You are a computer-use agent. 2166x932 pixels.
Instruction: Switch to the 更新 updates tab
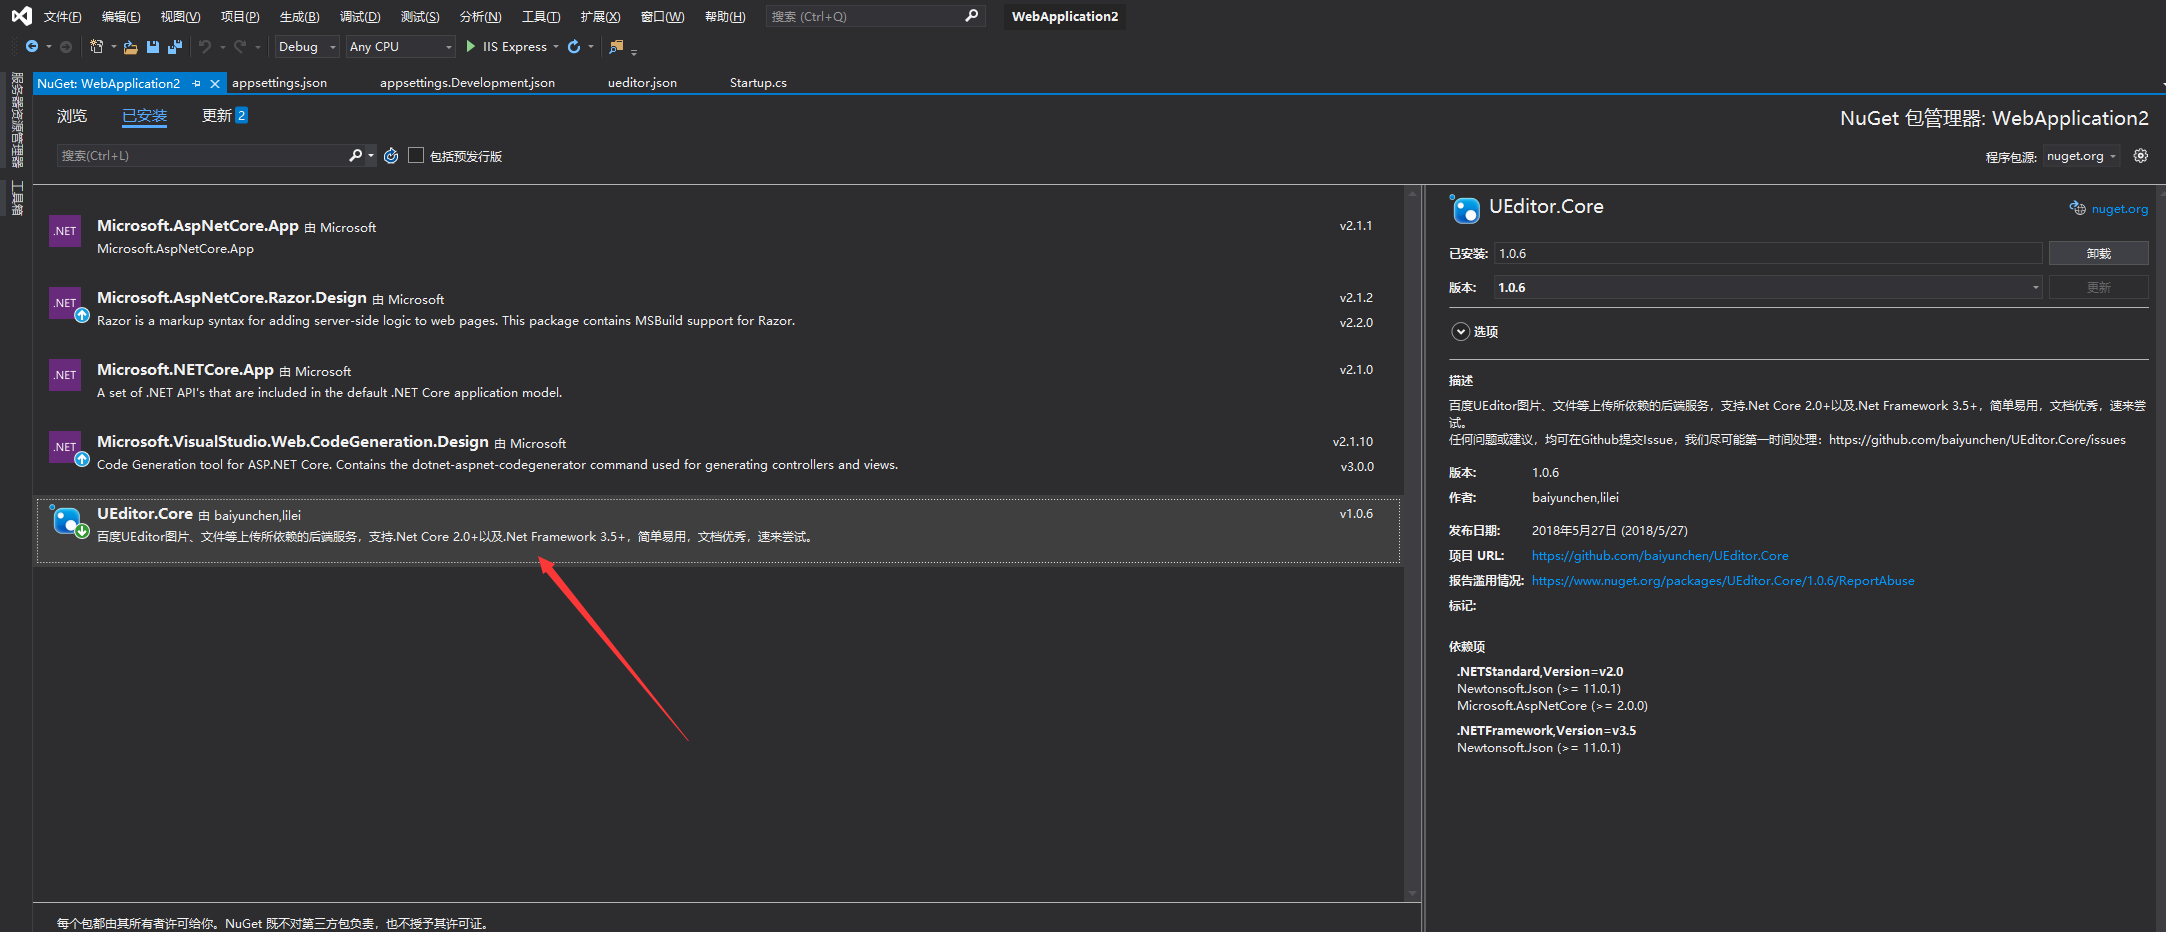(224, 116)
